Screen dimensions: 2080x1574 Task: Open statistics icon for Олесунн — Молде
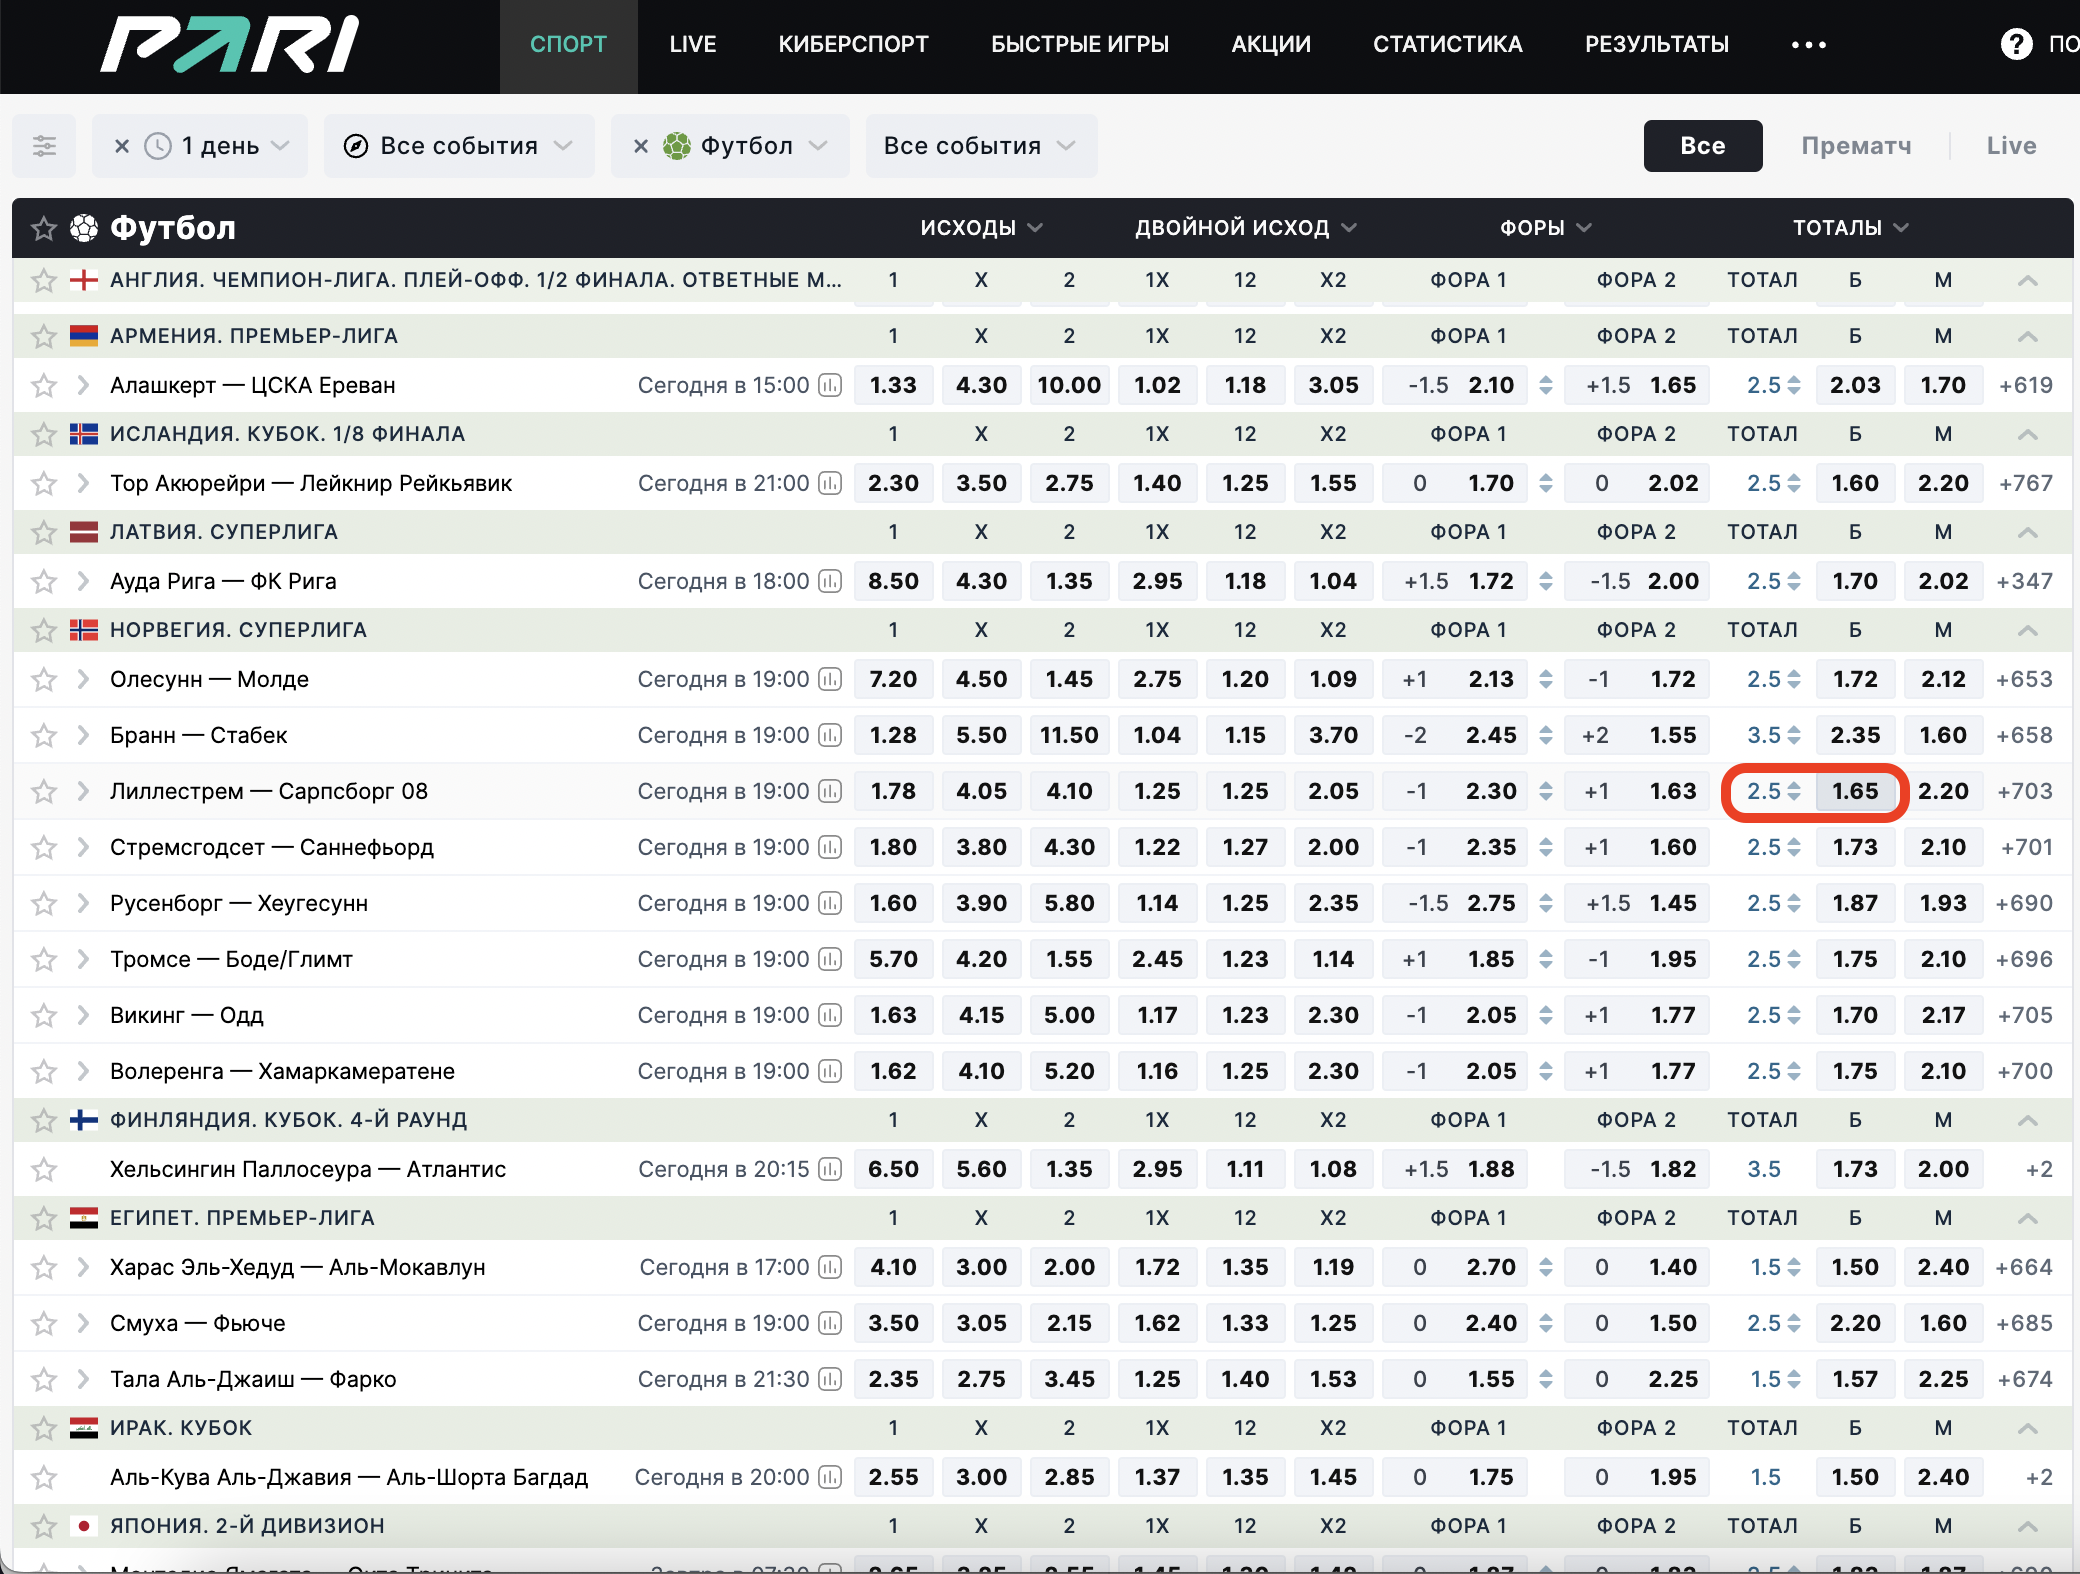[830, 679]
